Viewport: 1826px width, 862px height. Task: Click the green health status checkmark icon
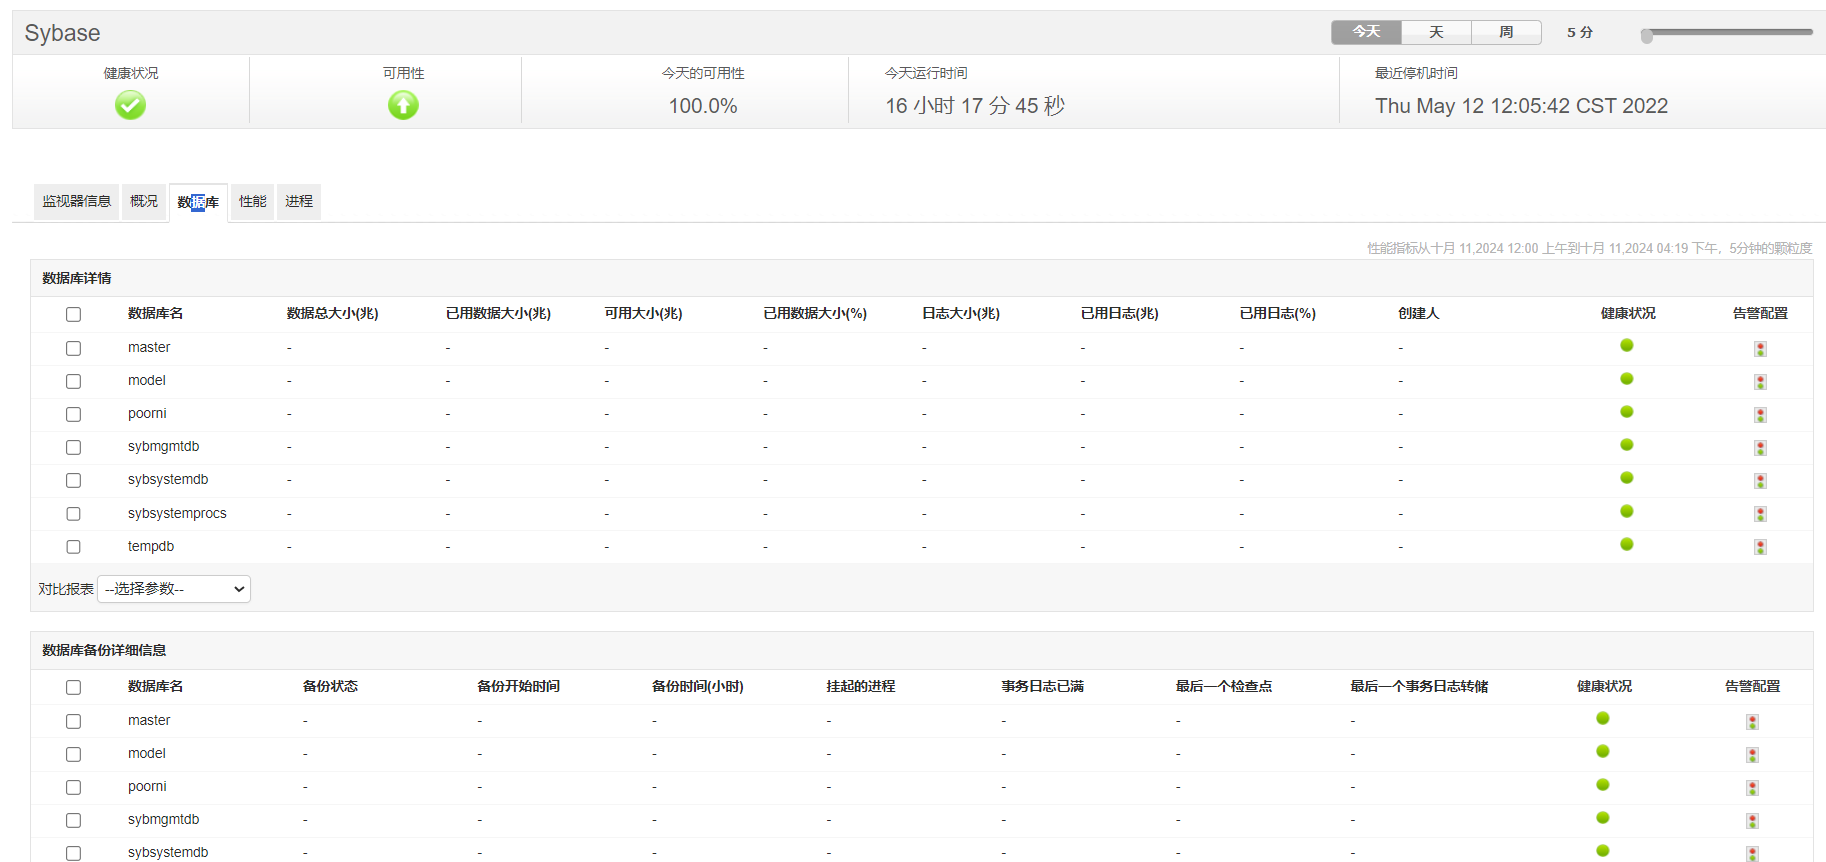130,105
